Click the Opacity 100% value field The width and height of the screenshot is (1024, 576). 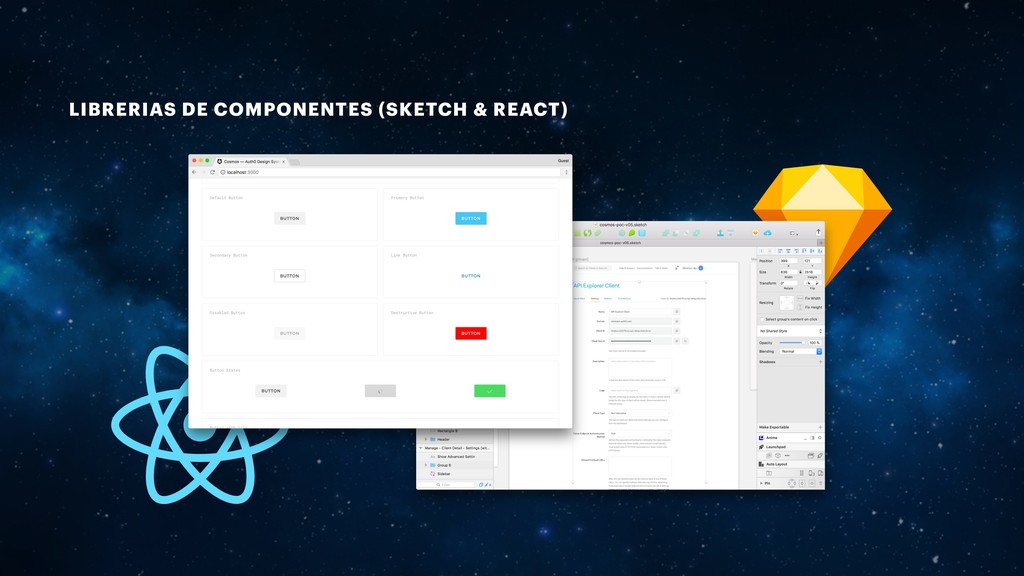click(814, 342)
